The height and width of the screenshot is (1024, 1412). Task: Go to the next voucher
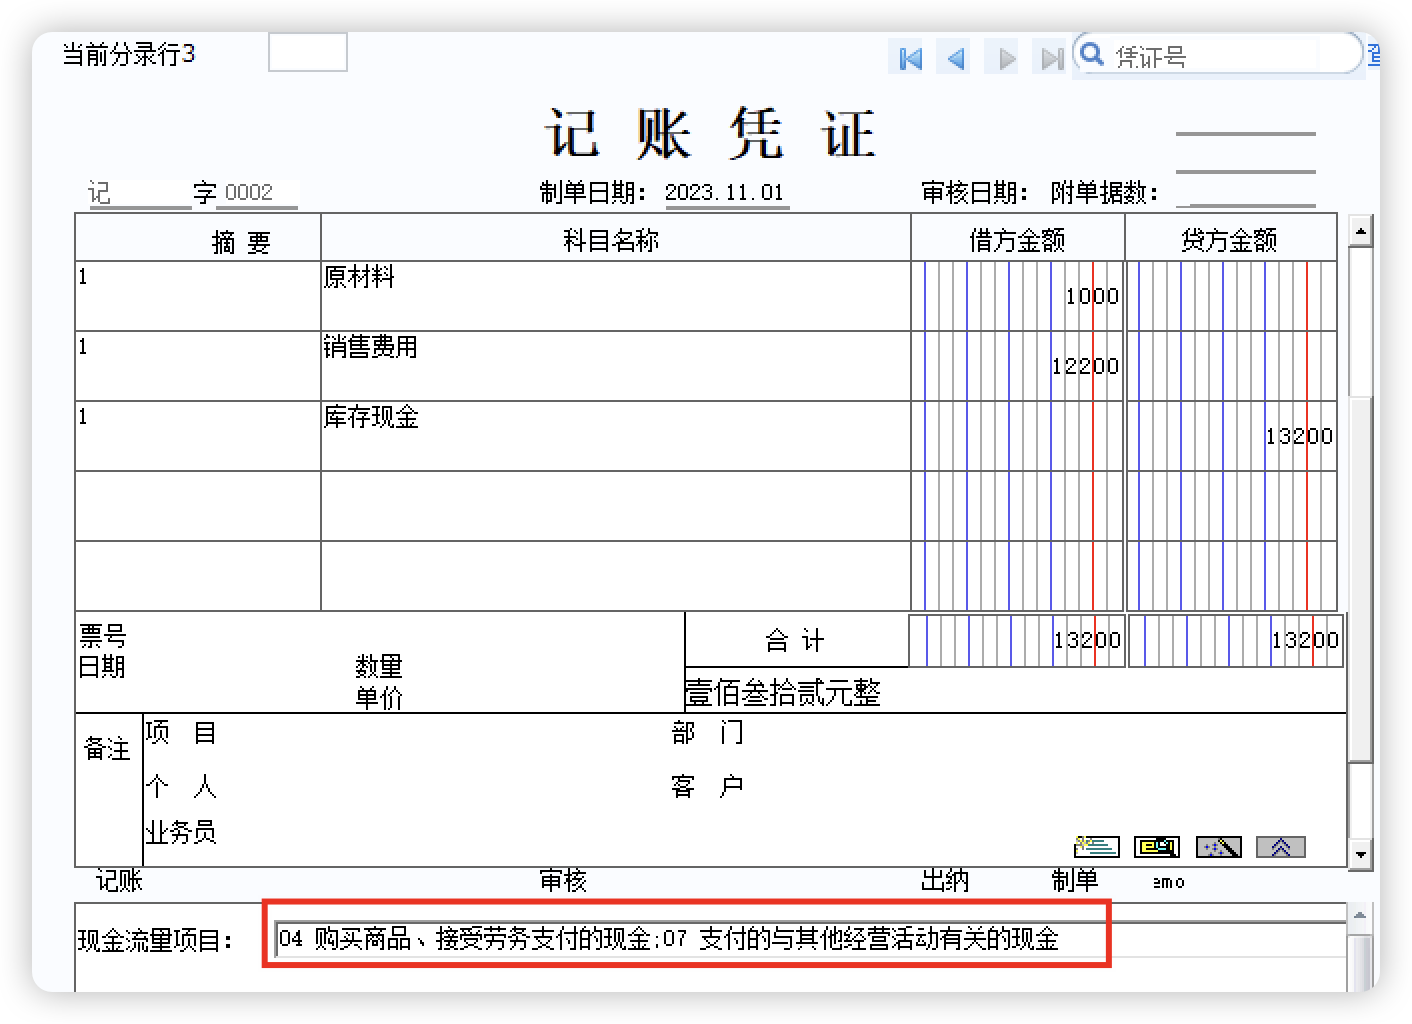[x=1003, y=58]
